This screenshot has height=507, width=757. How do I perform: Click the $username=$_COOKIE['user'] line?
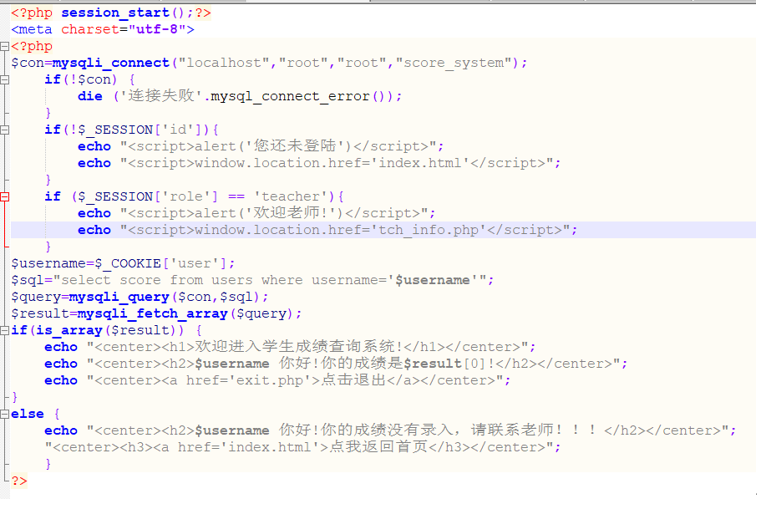pyautogui.click(x=123, y=264)
